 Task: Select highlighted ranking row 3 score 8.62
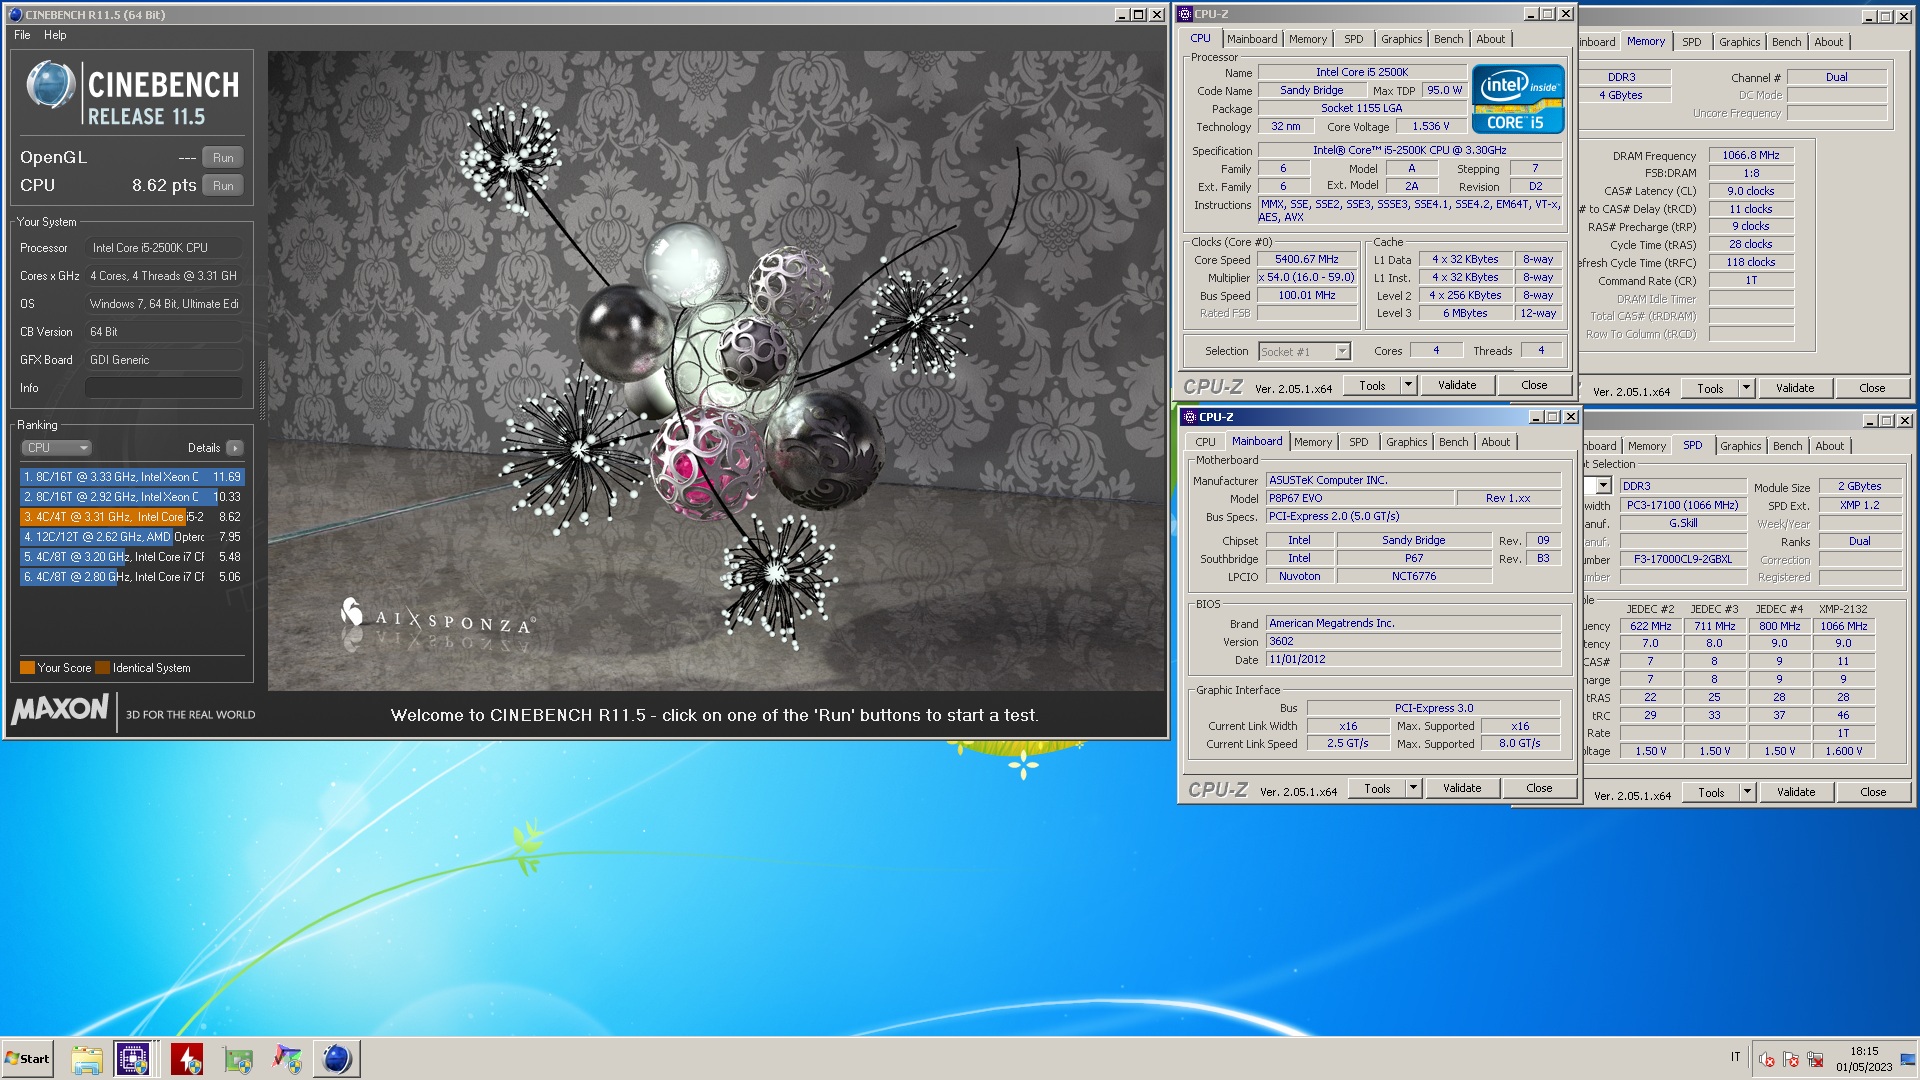tap(132, 517)
